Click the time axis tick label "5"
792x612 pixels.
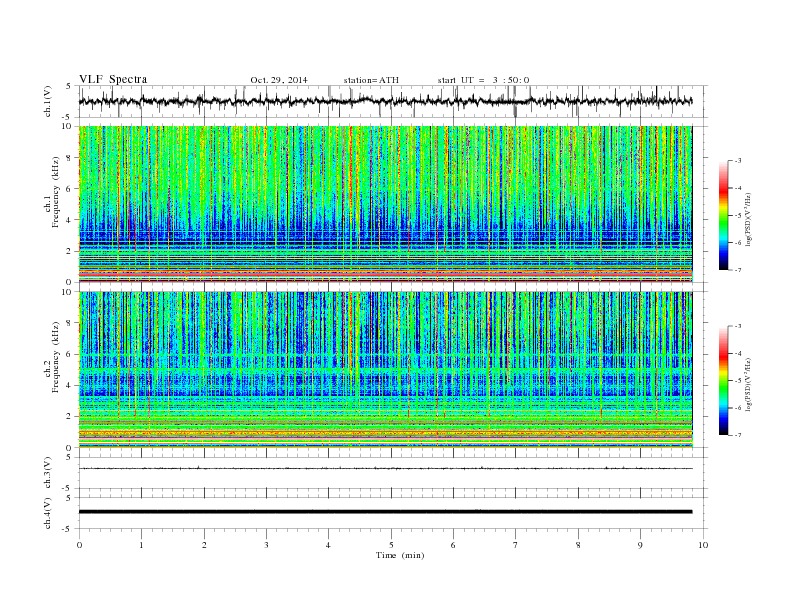(x=391, y=545)
